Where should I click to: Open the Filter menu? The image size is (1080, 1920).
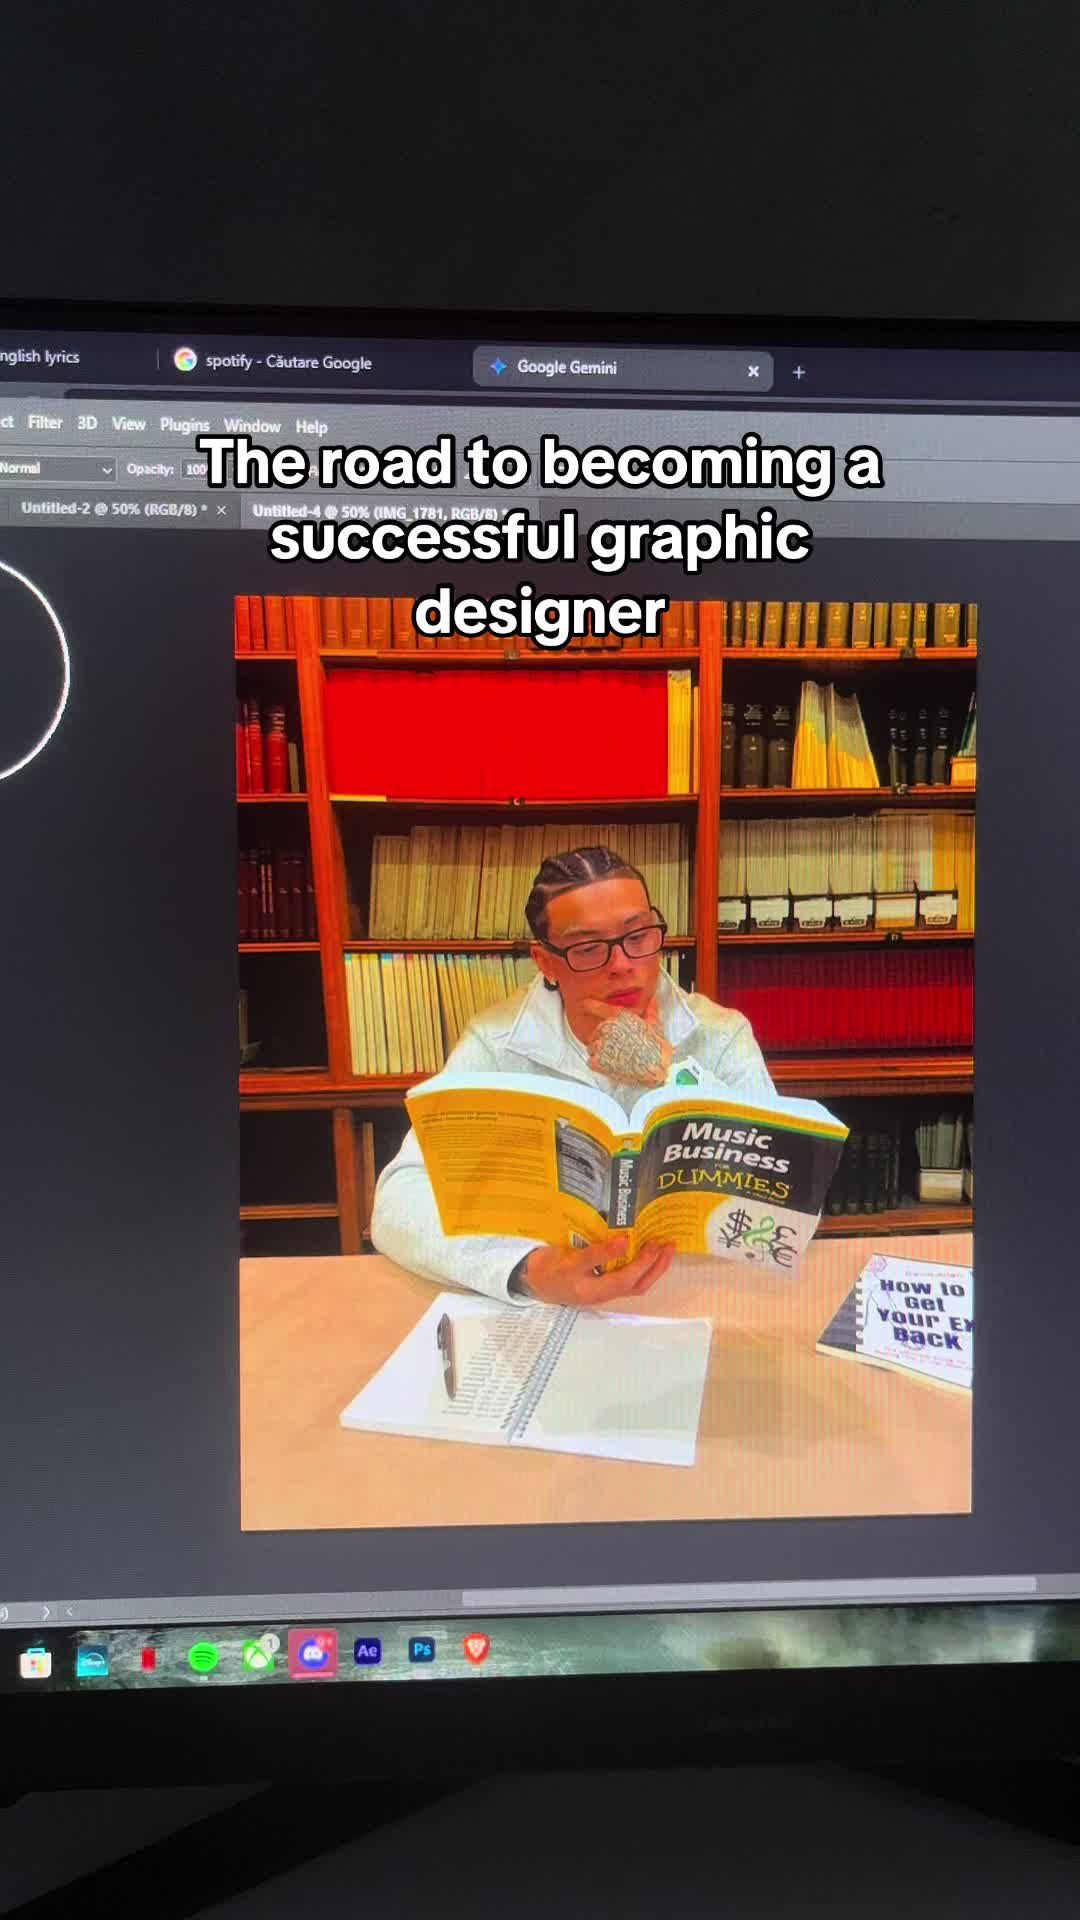pos(45,422)
